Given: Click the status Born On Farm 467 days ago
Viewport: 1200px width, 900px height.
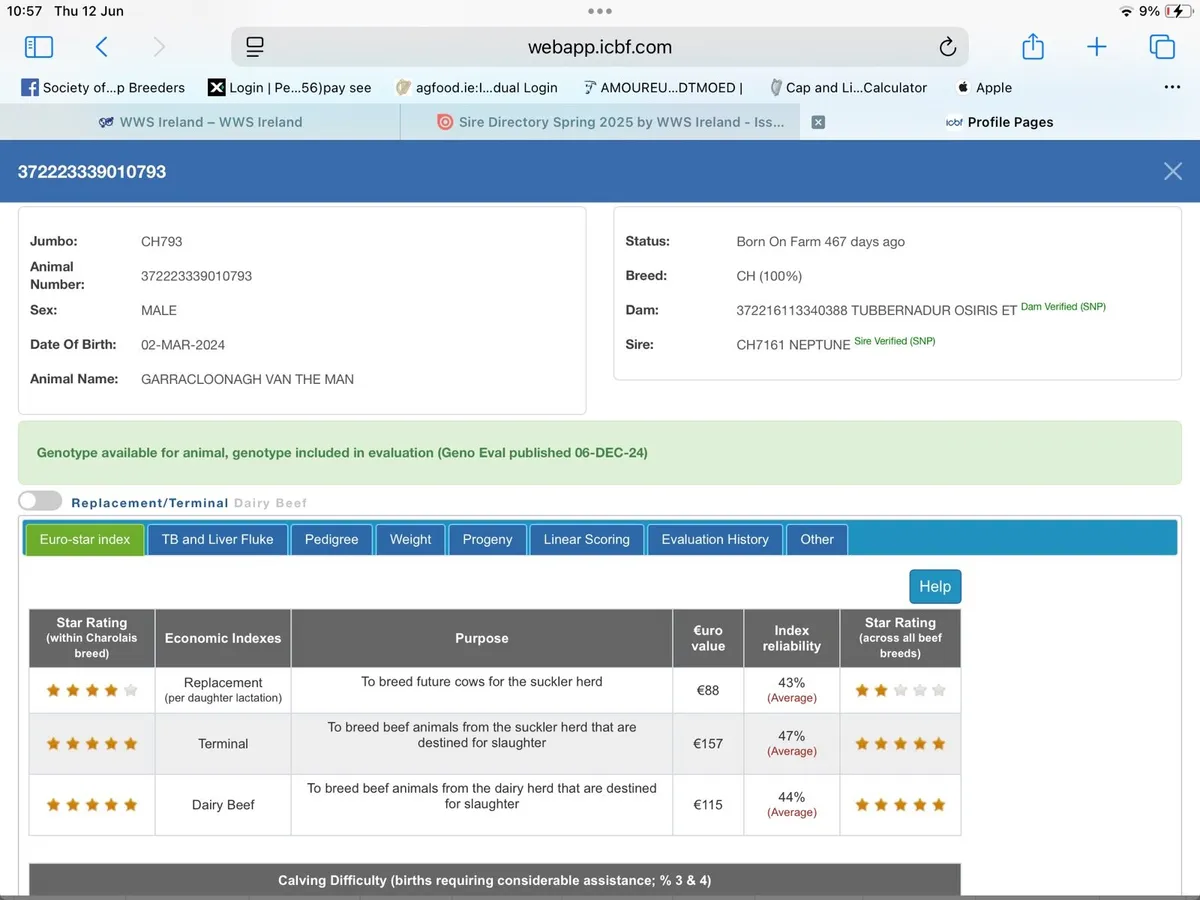Looking at the screenshot, I should [820, 241].
